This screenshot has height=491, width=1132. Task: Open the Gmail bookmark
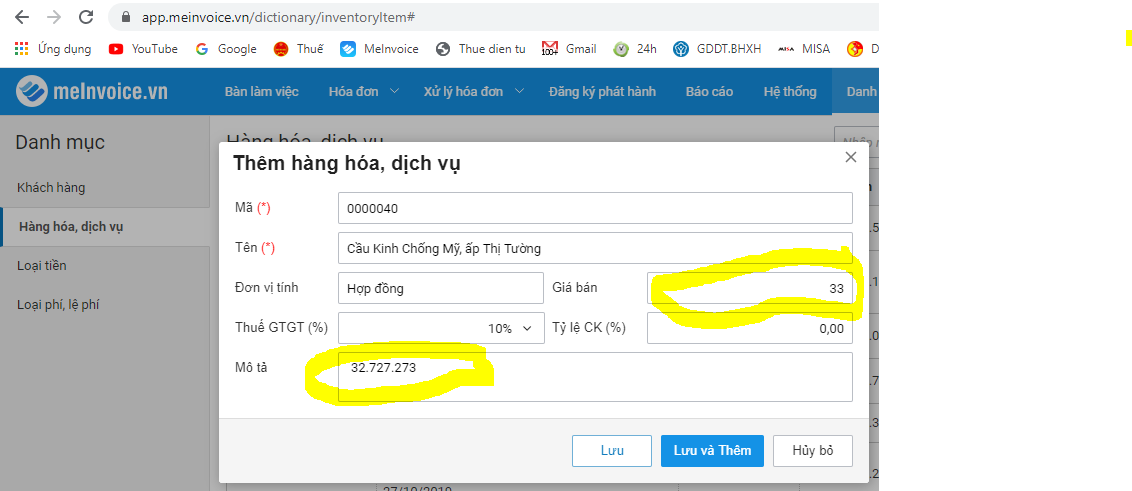[569, 48]
